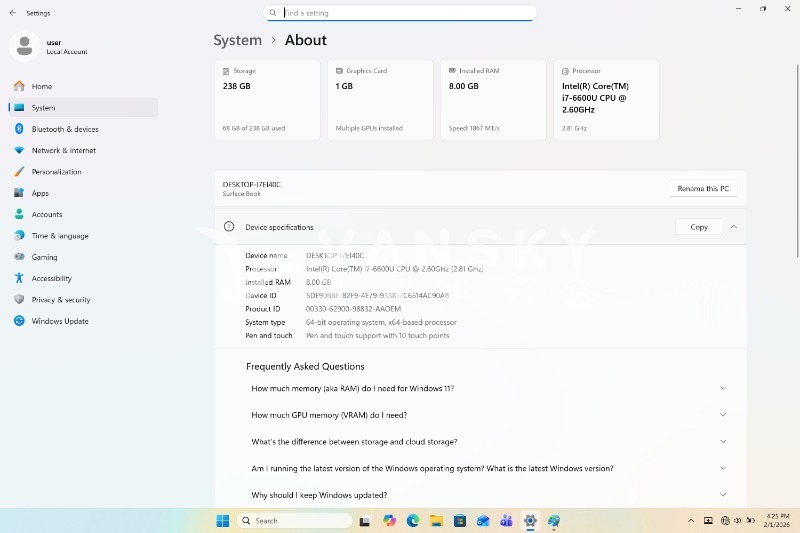Open Accessibility settings page

pos(83,278)
